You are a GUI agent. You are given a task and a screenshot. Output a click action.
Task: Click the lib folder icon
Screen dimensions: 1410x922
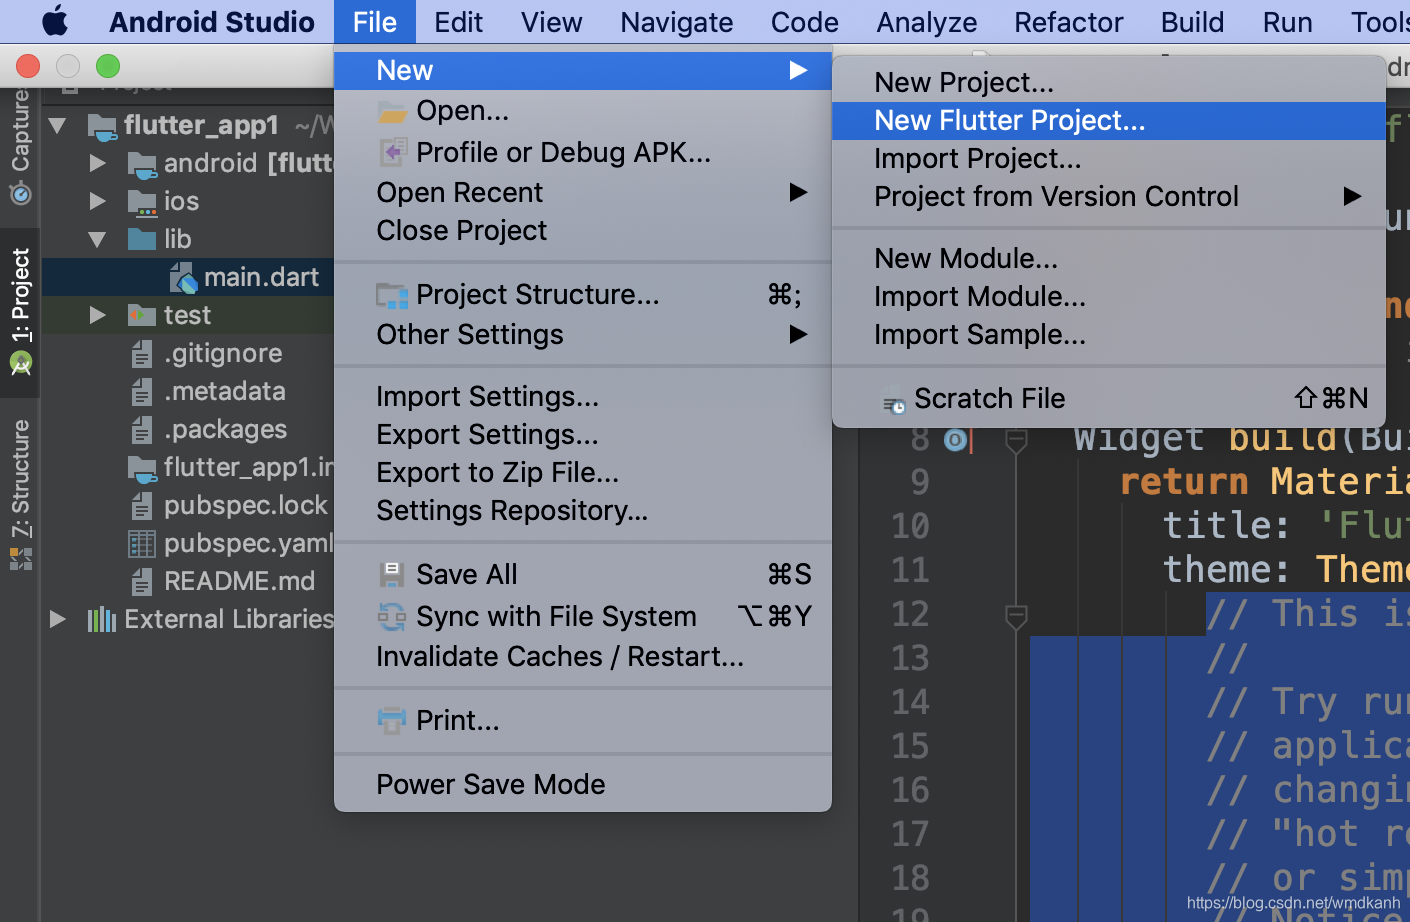tap(142, 239)
